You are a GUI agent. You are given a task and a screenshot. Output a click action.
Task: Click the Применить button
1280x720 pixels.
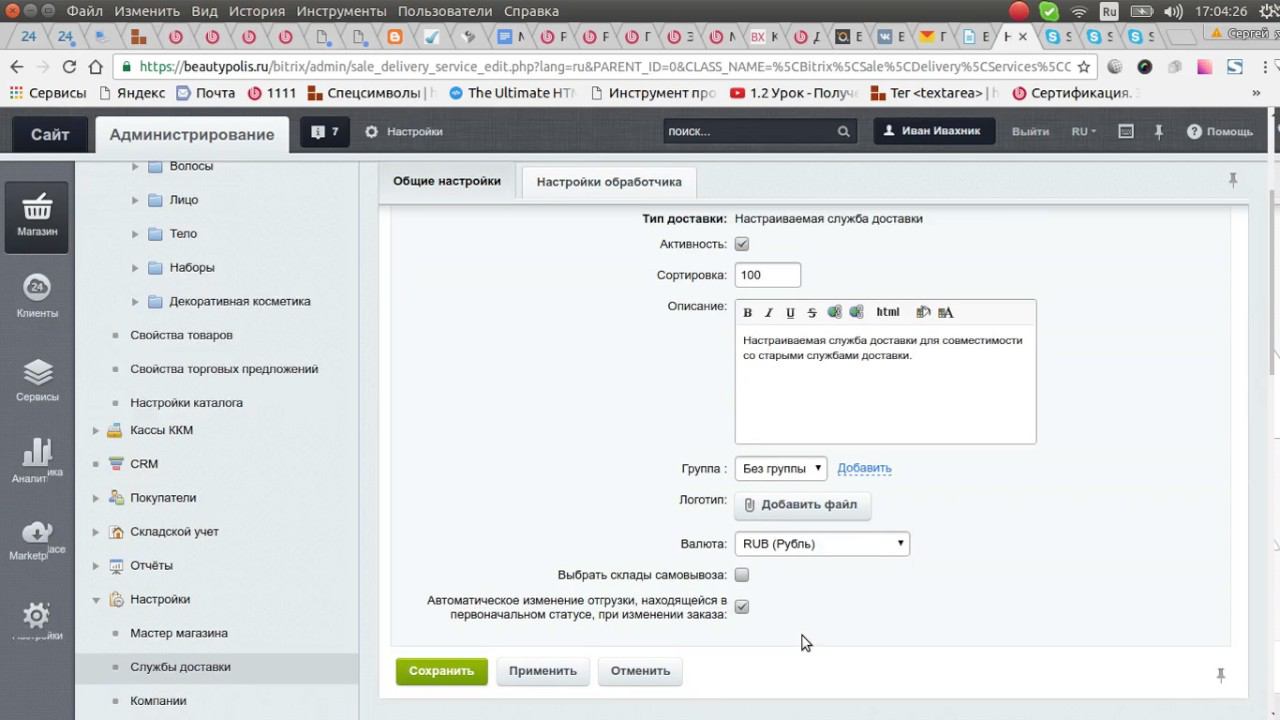543,671
